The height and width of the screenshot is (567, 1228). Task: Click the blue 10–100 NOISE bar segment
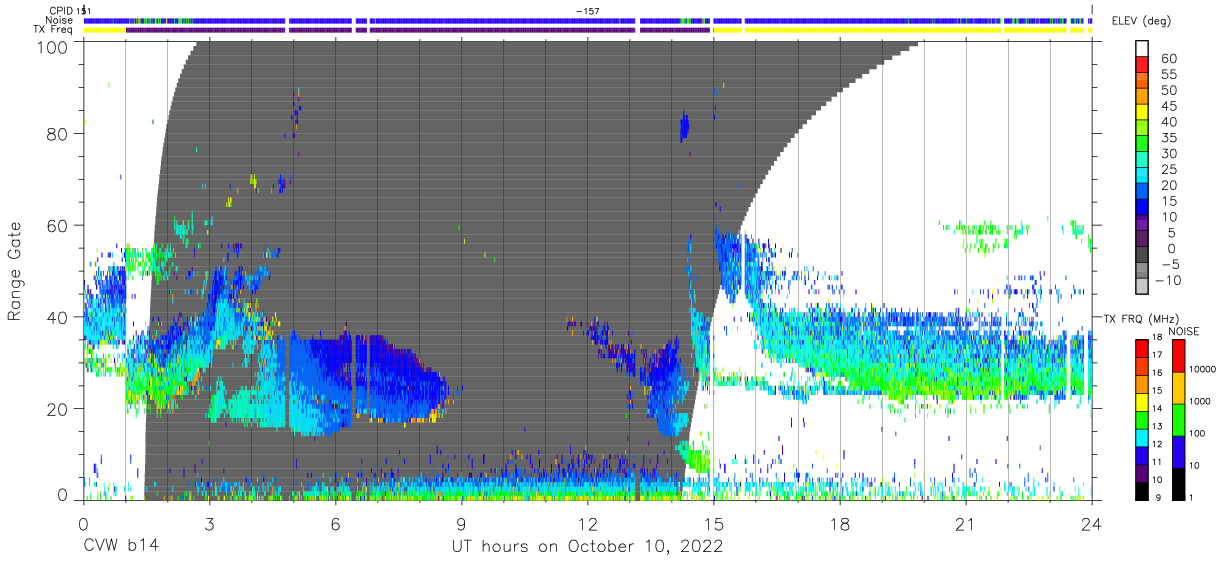point(1178,452)
